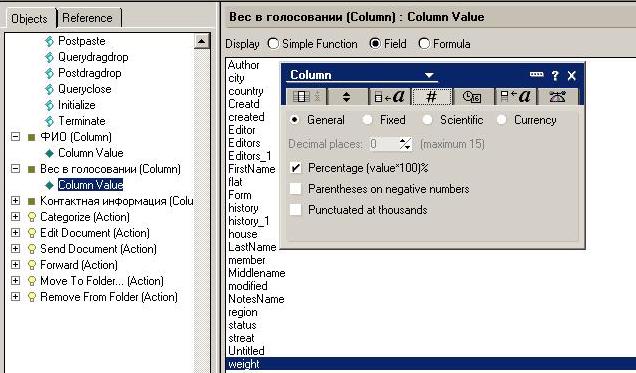
Task: Select the Formula display radio button
Action: tap(424, 43)
